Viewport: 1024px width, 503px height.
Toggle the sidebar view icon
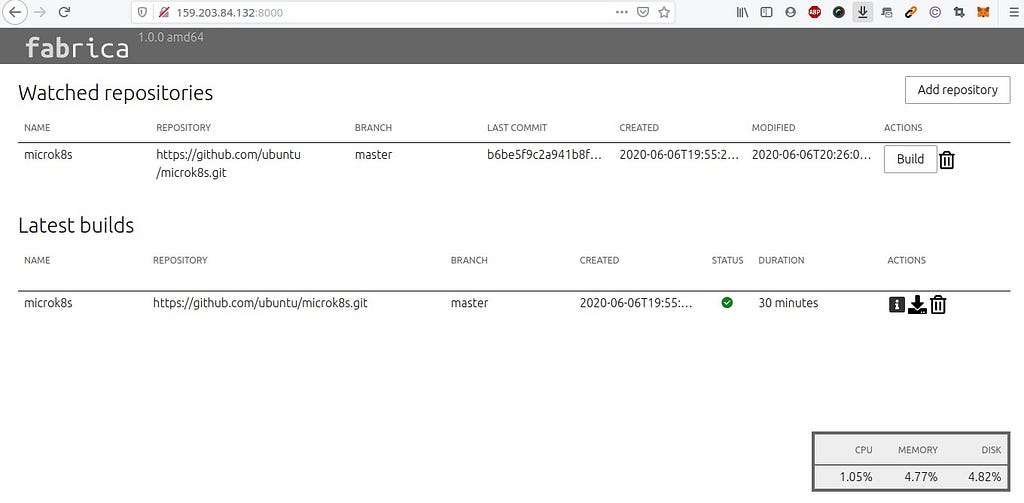(767, 12)
